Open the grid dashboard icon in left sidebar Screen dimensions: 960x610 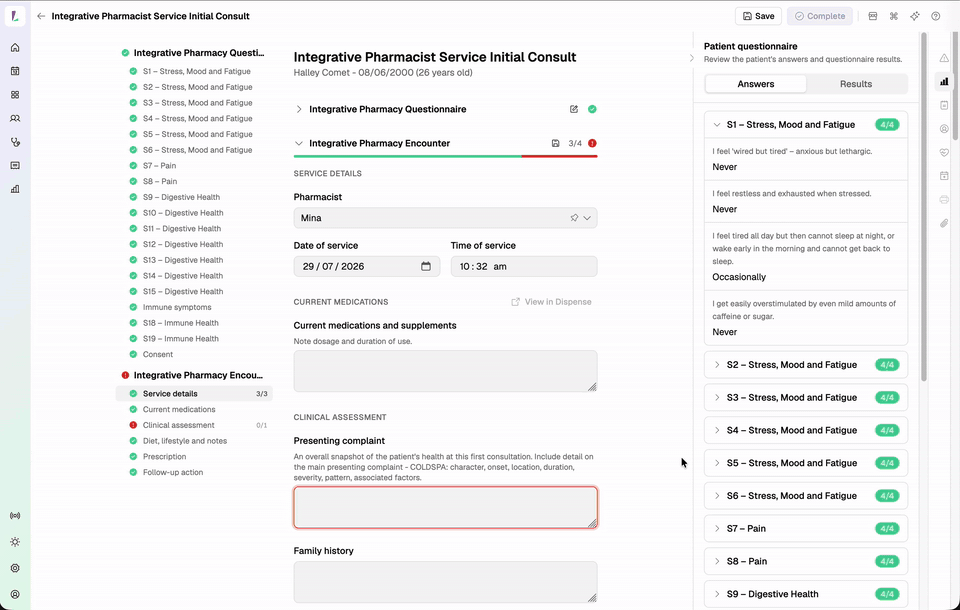(15, 95)
